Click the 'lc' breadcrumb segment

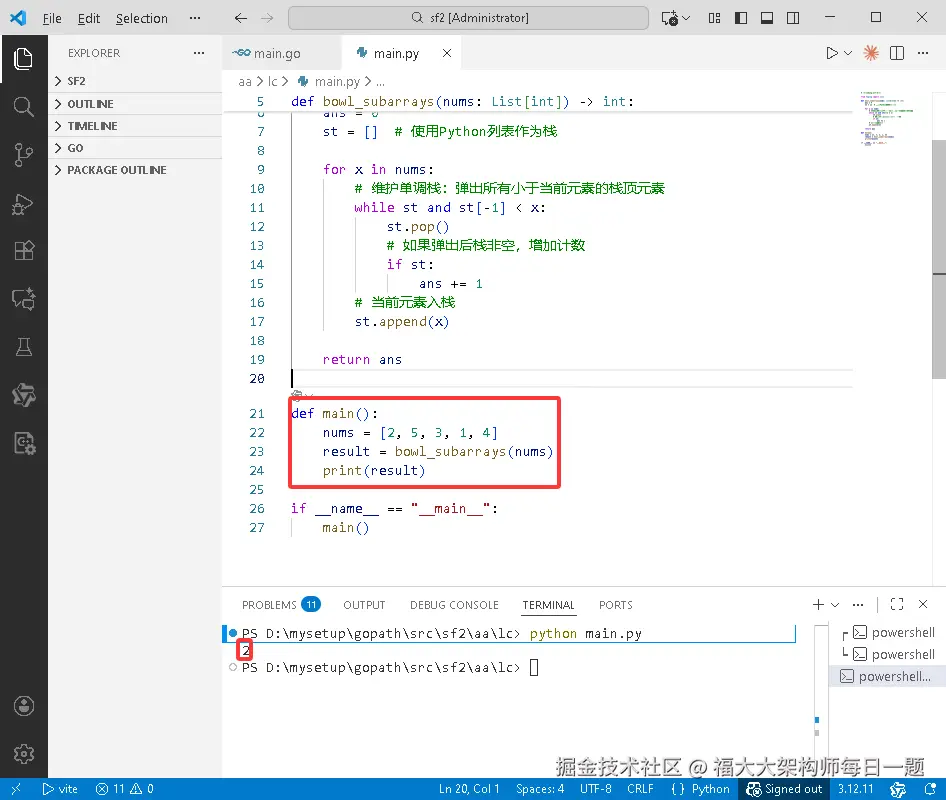click(x=273, y=81)
